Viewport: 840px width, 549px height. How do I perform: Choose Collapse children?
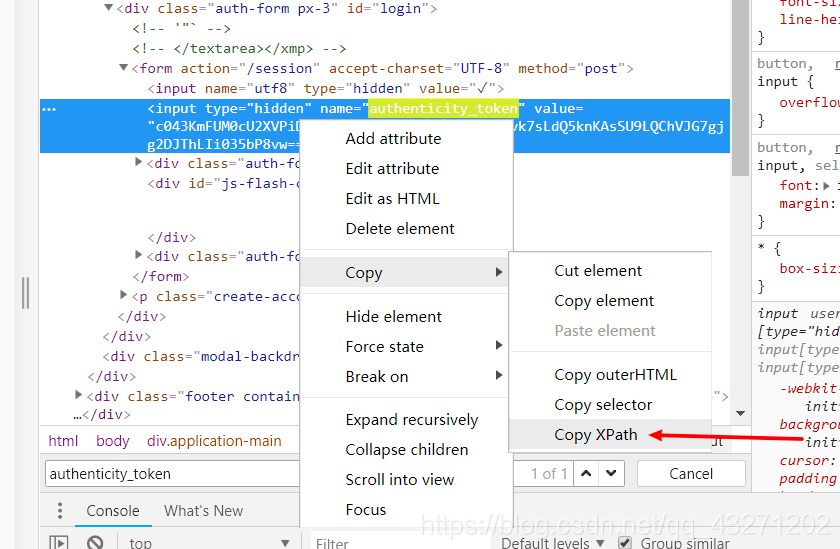406,450
